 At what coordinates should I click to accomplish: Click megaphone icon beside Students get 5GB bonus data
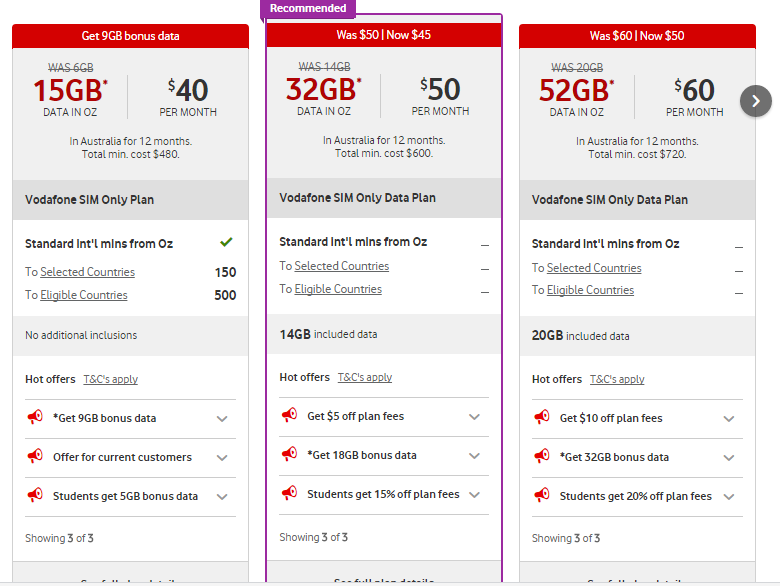(x=35, y=494)
